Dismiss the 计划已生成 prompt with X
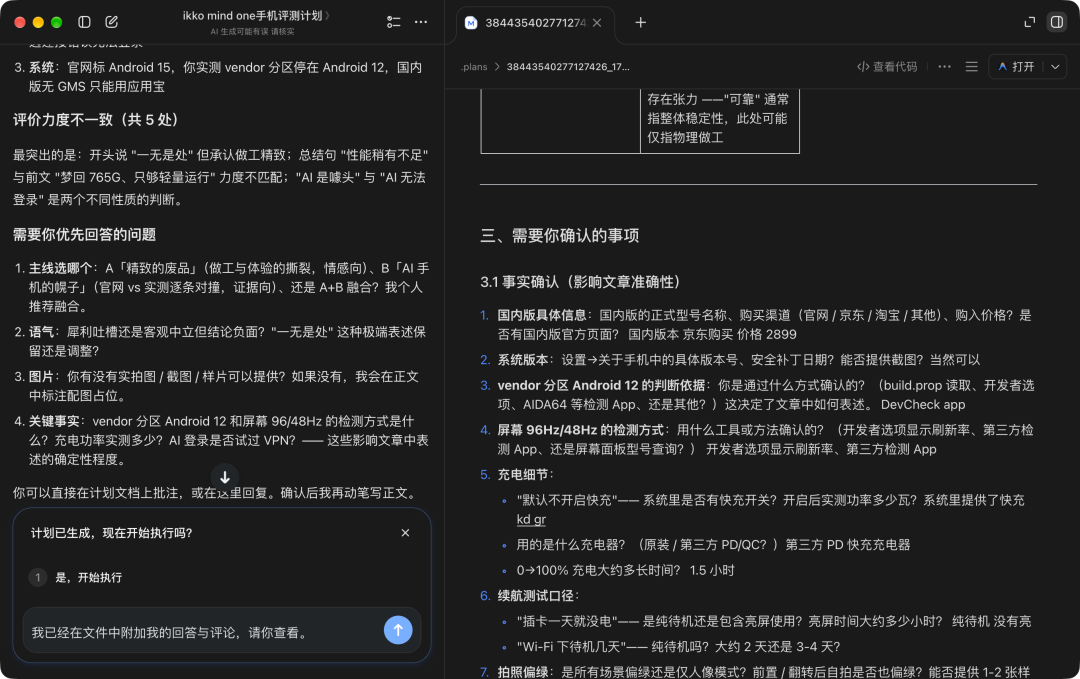The image size is (1080, 679). pyautogui.click(x=406, y=533)
